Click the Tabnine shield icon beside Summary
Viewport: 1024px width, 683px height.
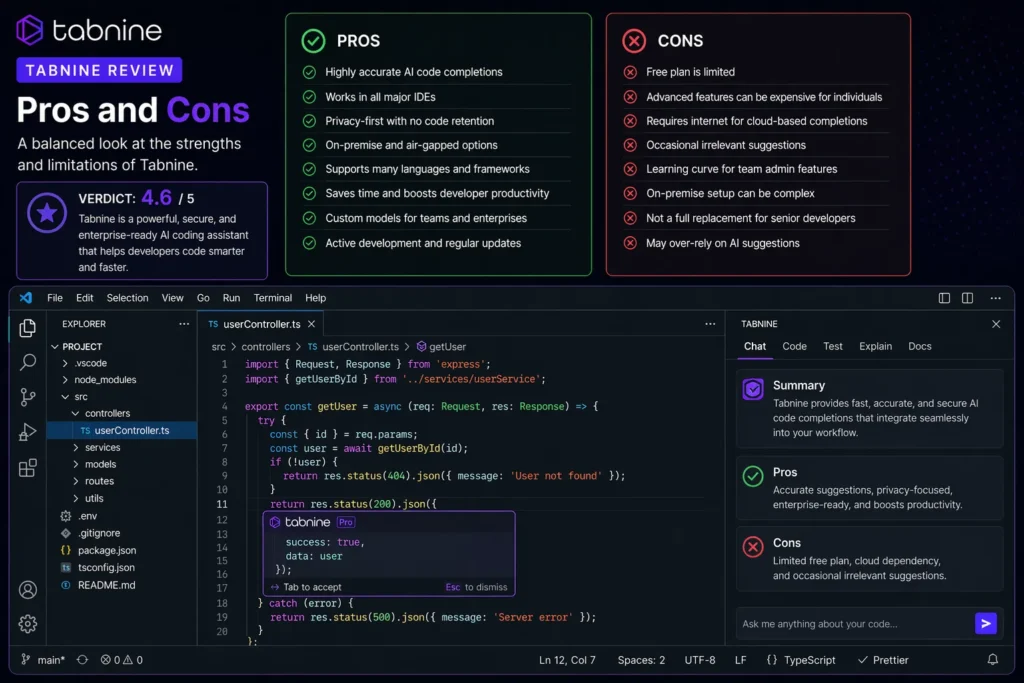click(753, 389)
